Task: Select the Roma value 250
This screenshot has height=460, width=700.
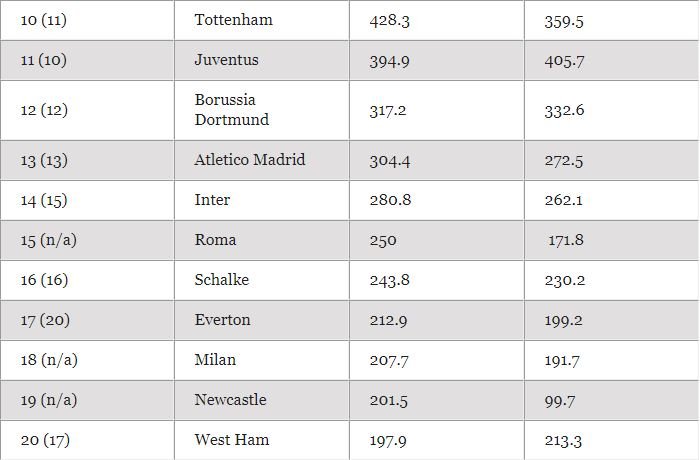Action: pyautogui.click(x=383, y=240)
